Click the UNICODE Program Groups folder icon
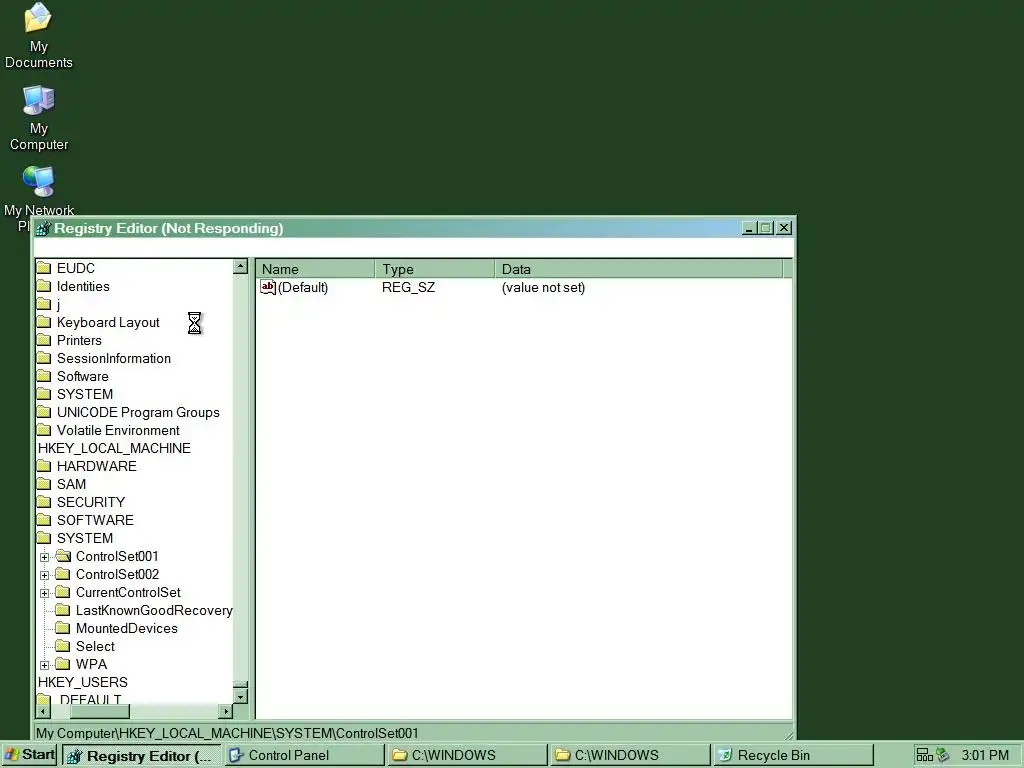 pos(44,413)
